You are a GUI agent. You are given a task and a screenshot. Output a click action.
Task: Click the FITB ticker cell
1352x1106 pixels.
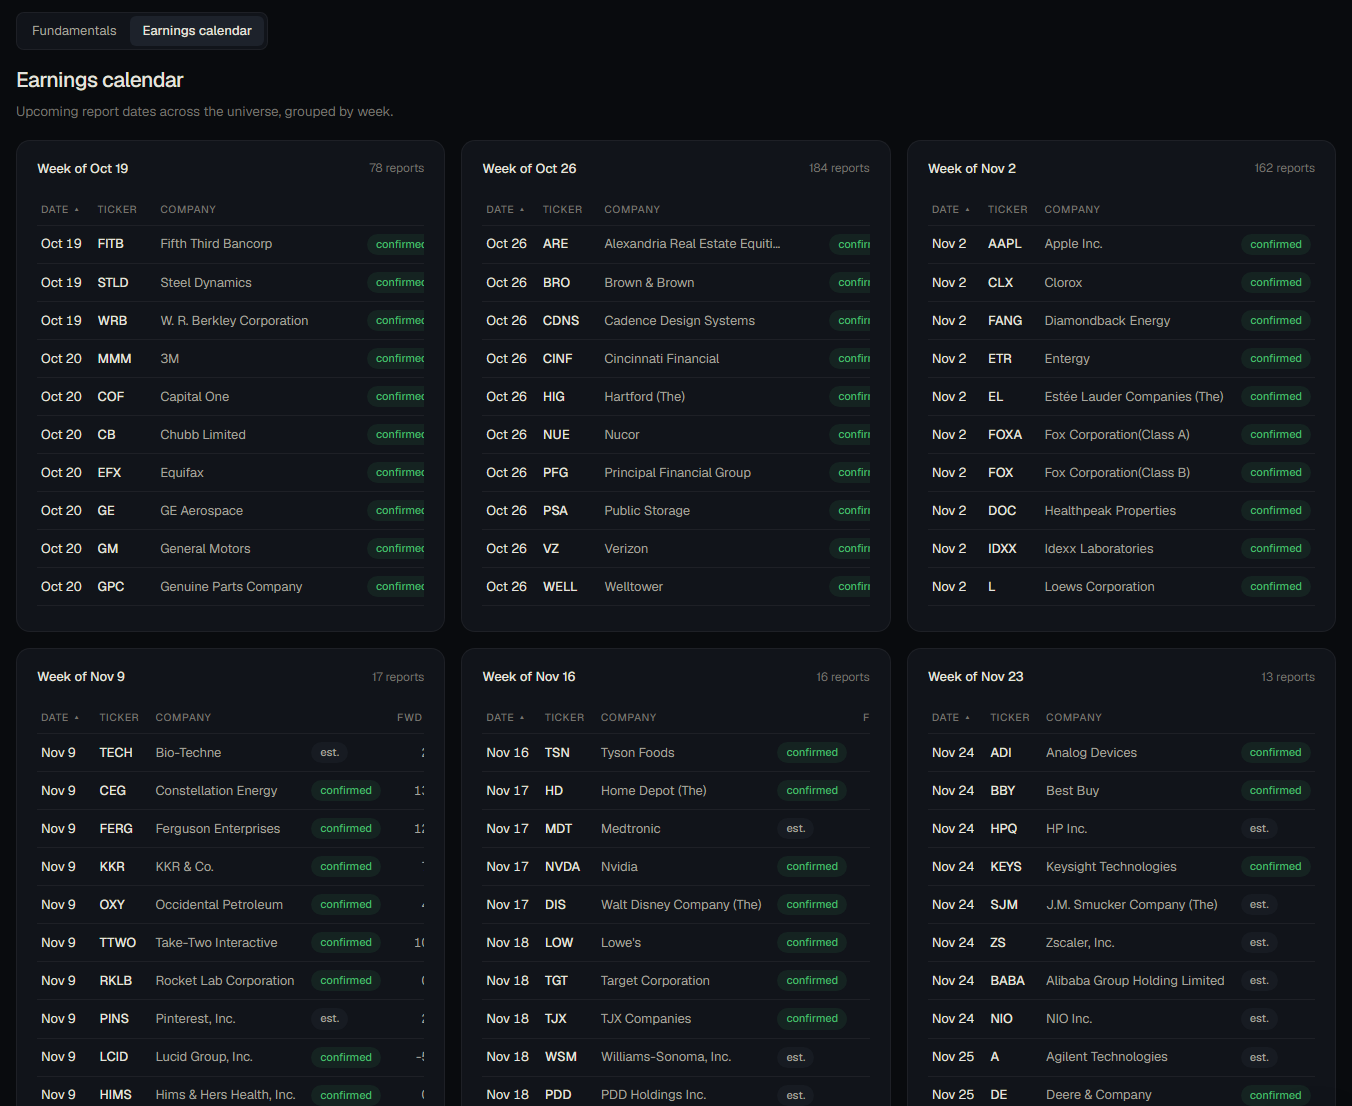point(111,244)
